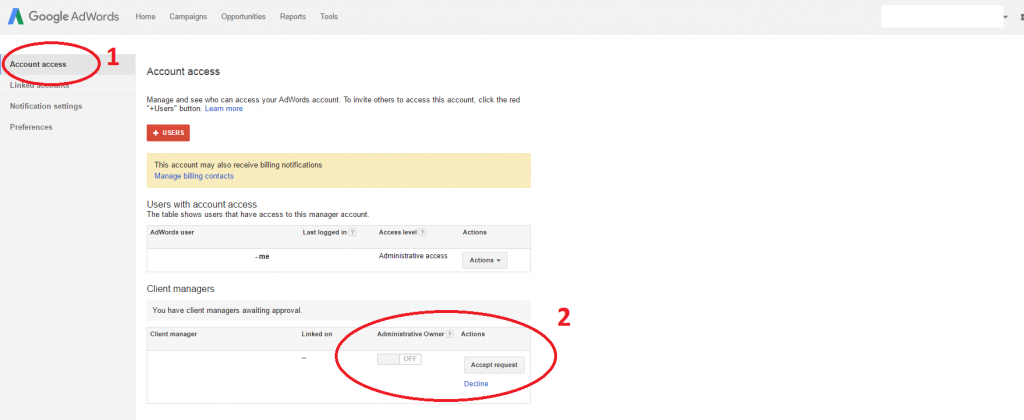The image size is (1024, 420).
Task: Open the Opportunities tab
Action: [x=243, y=17]
